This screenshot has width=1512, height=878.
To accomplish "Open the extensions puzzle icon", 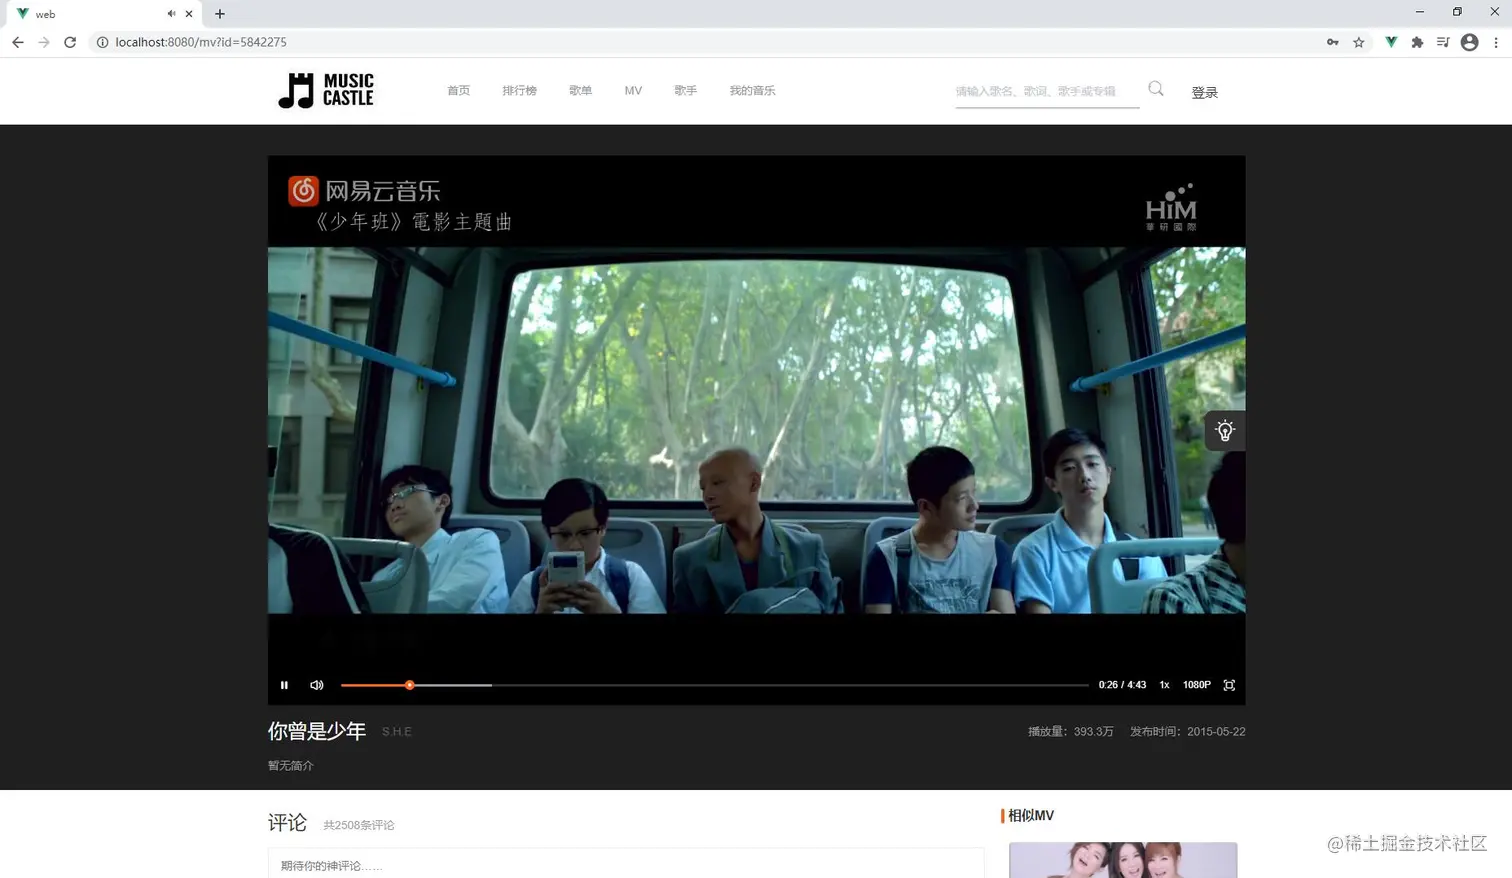I will tap(1417, 42).
